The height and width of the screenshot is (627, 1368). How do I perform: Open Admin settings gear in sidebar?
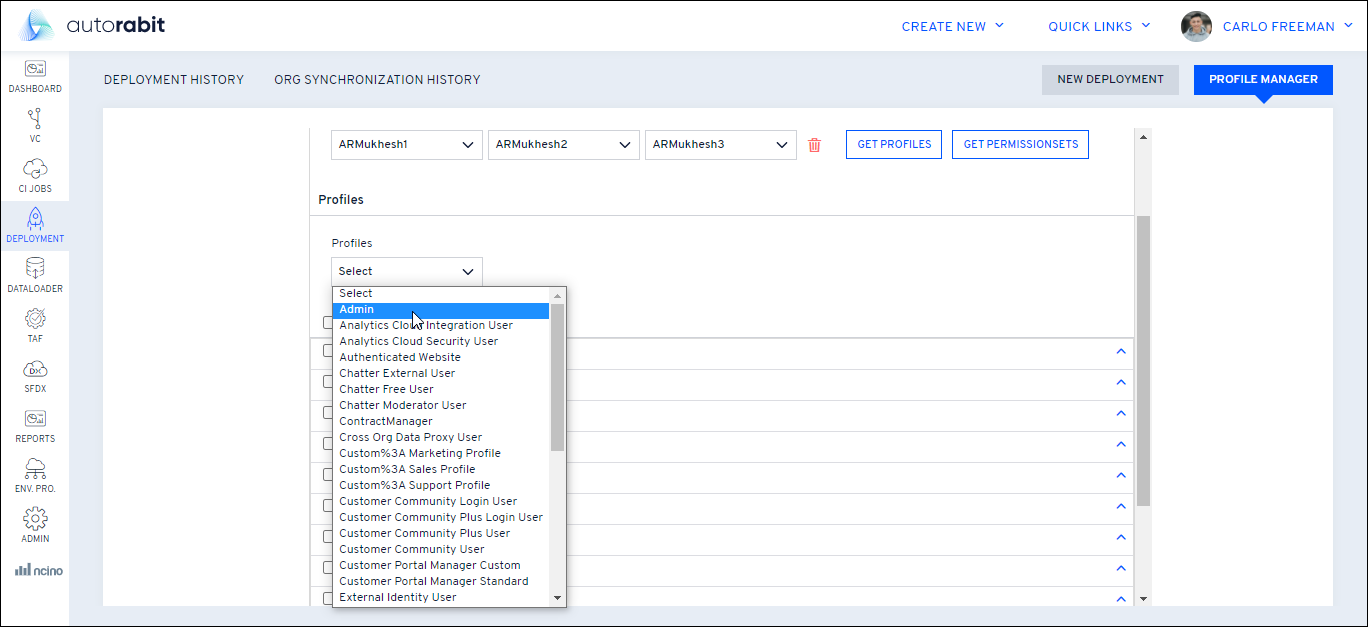[35, 526]
